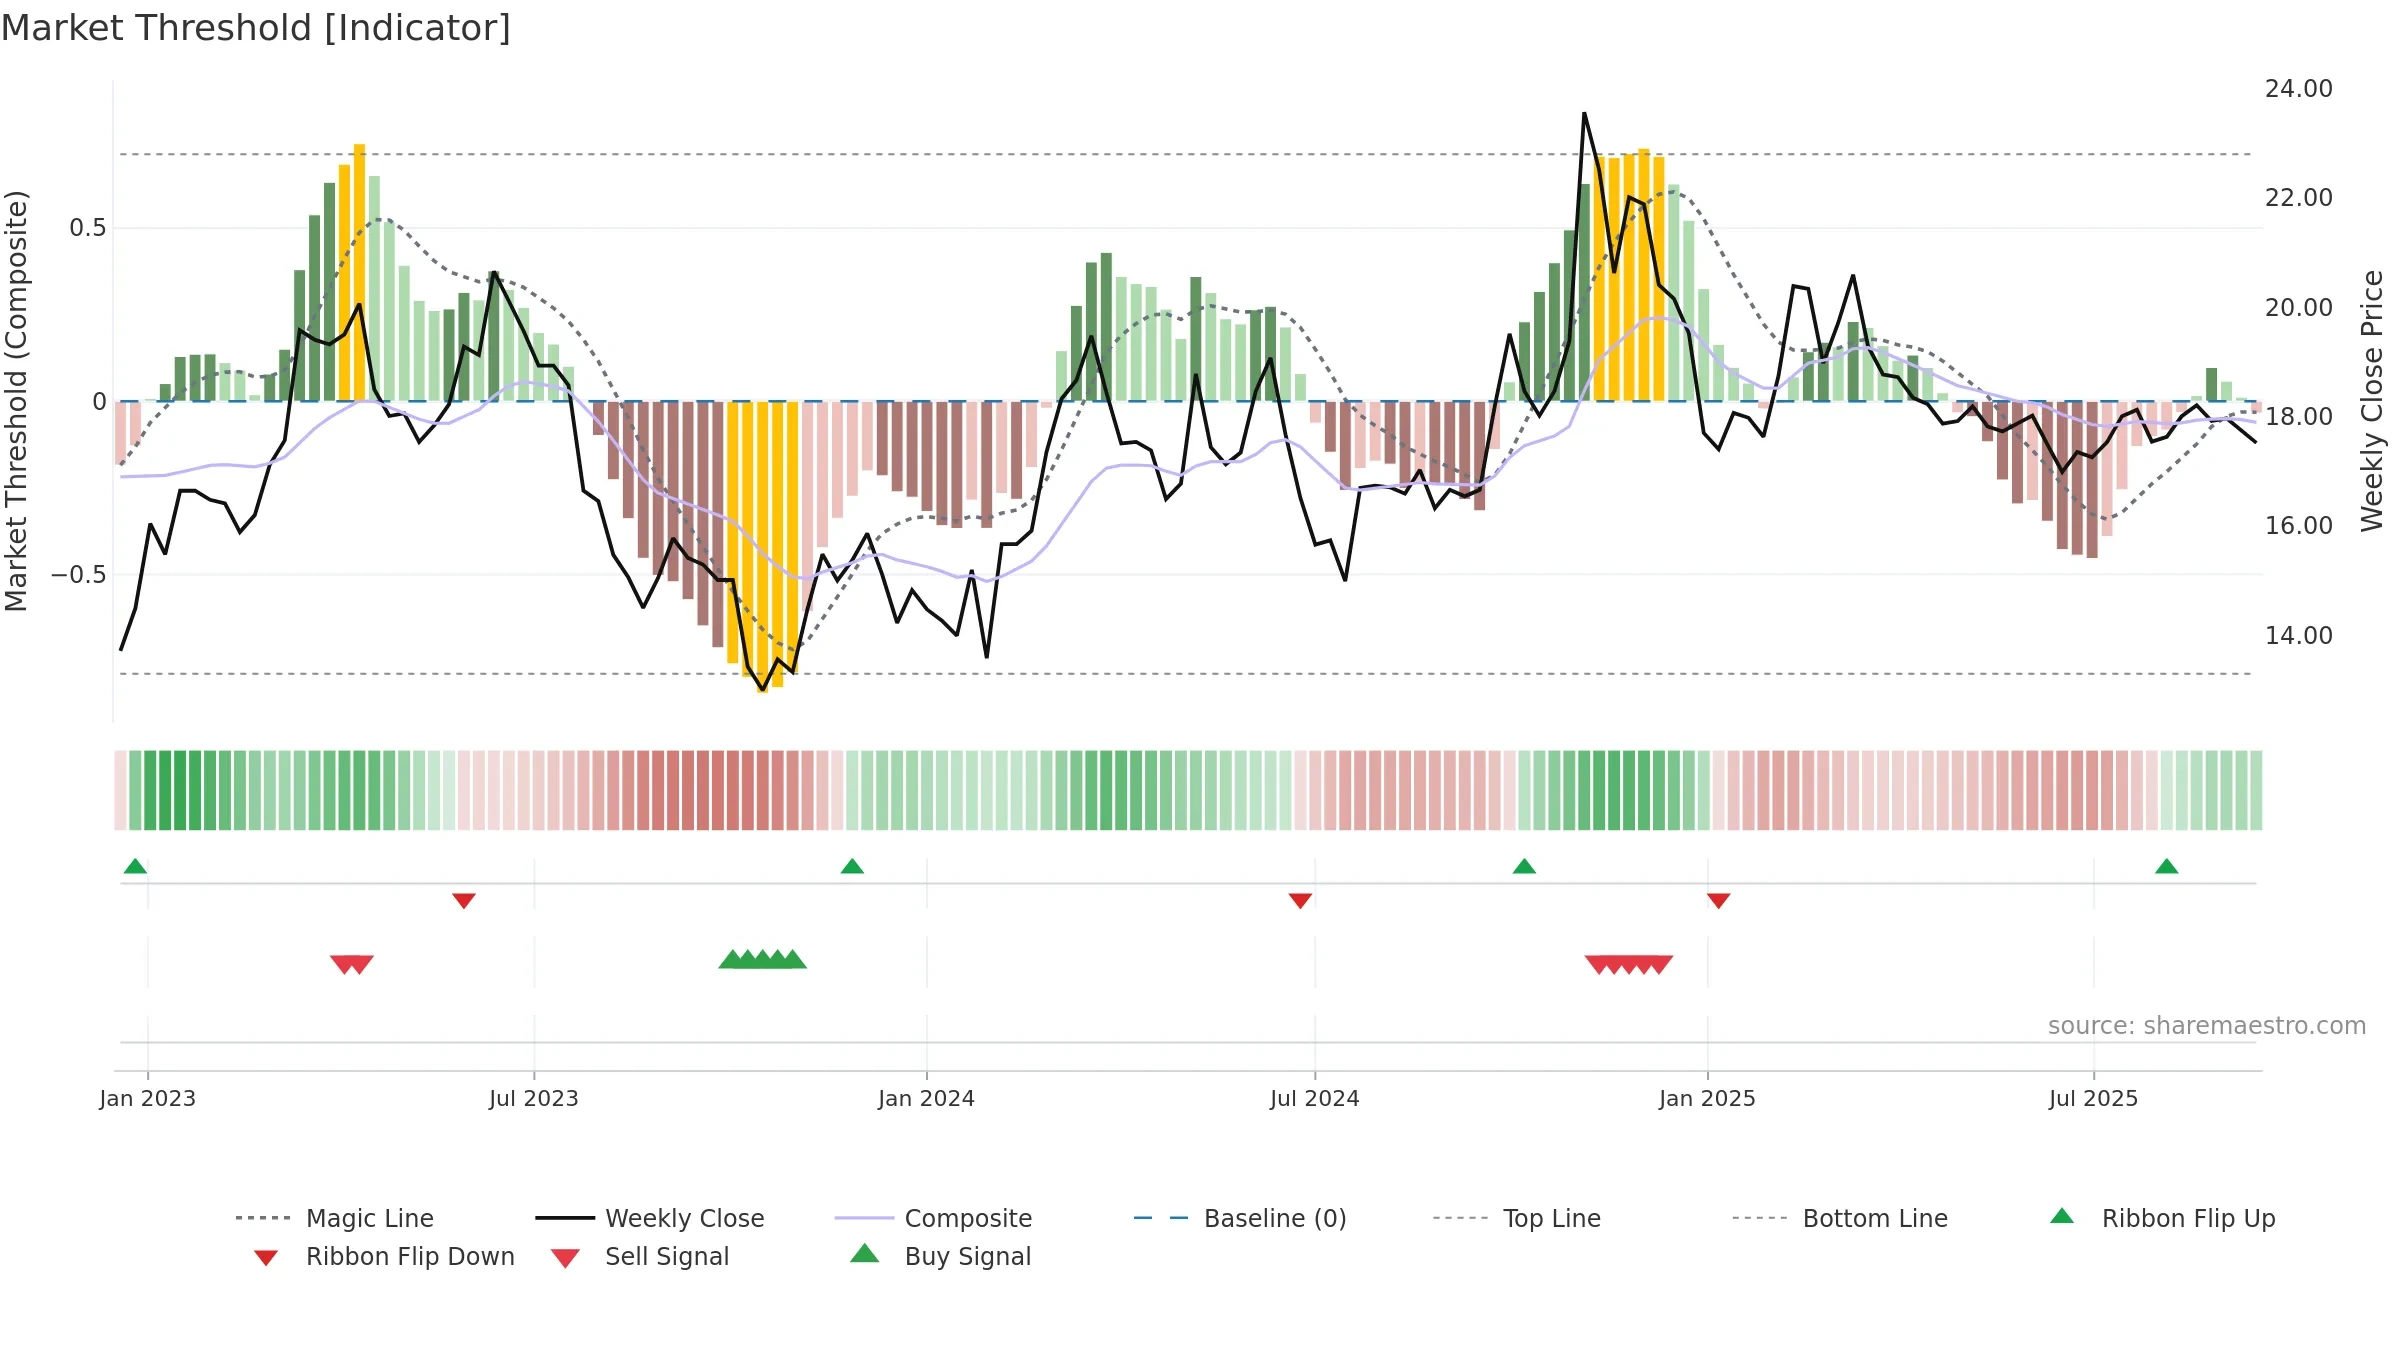Image resolution: width=2400 pixels, height=1350 pixels.
Task: Hide the Composite series via legend
Action: point(933,1218)
